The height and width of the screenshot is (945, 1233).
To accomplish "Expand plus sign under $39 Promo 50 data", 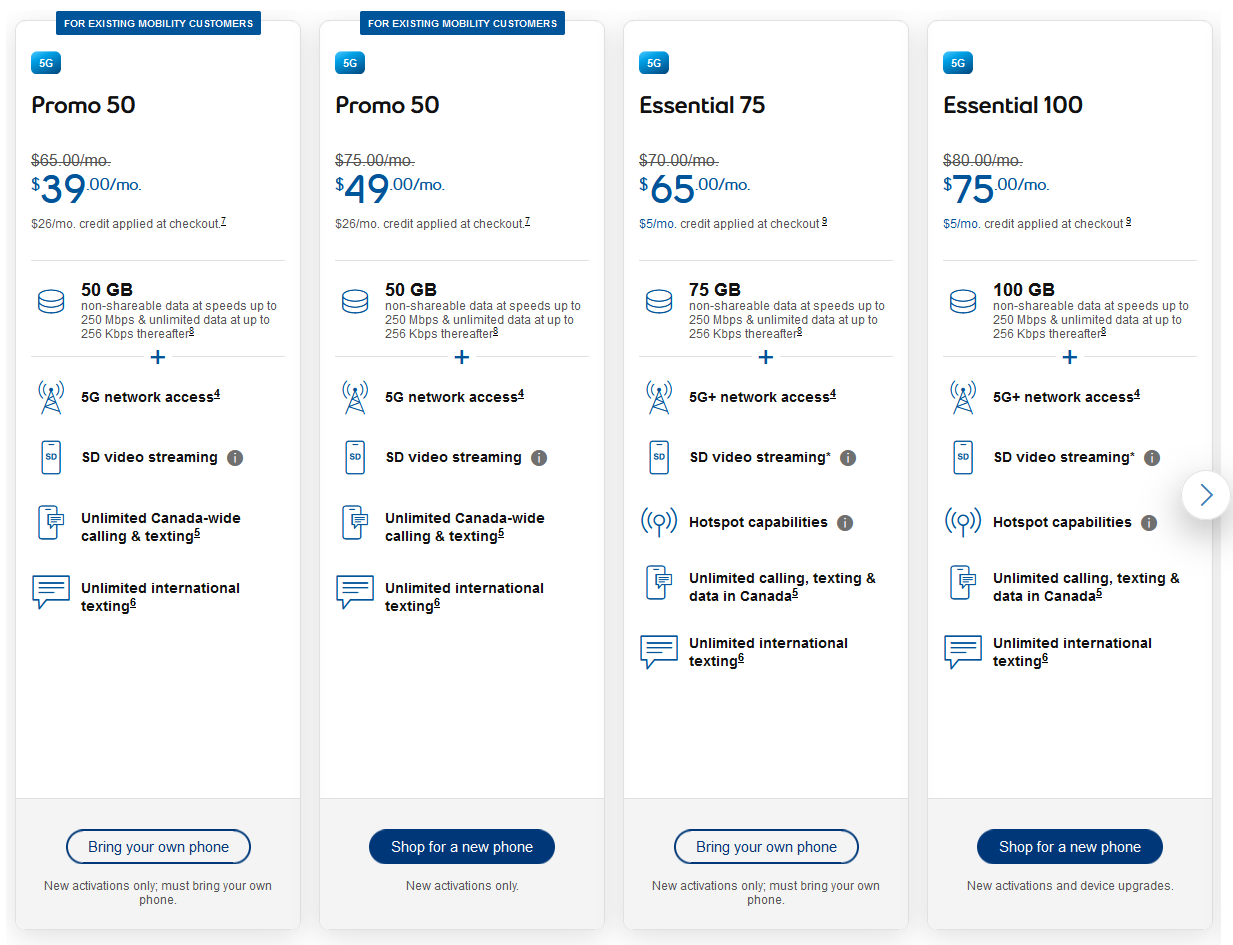I will [158, 357].
